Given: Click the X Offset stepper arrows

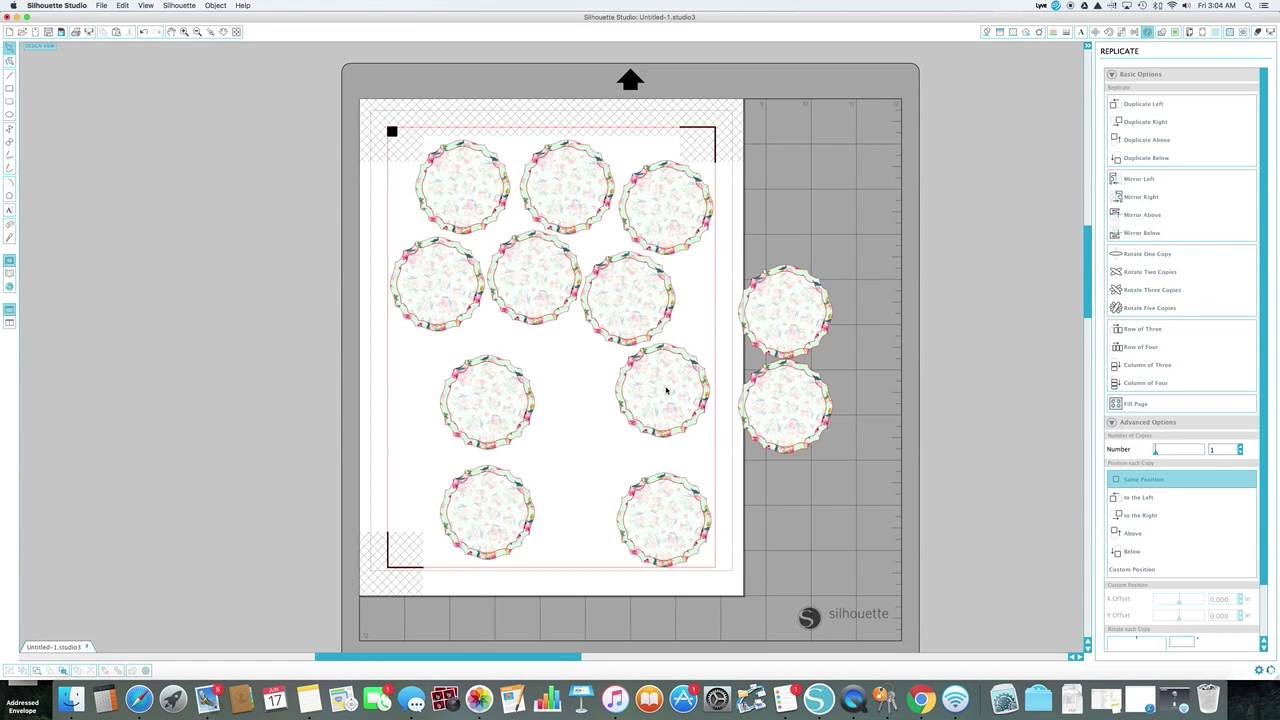Looking at the screenshot, I should (x=1240, y=599).
